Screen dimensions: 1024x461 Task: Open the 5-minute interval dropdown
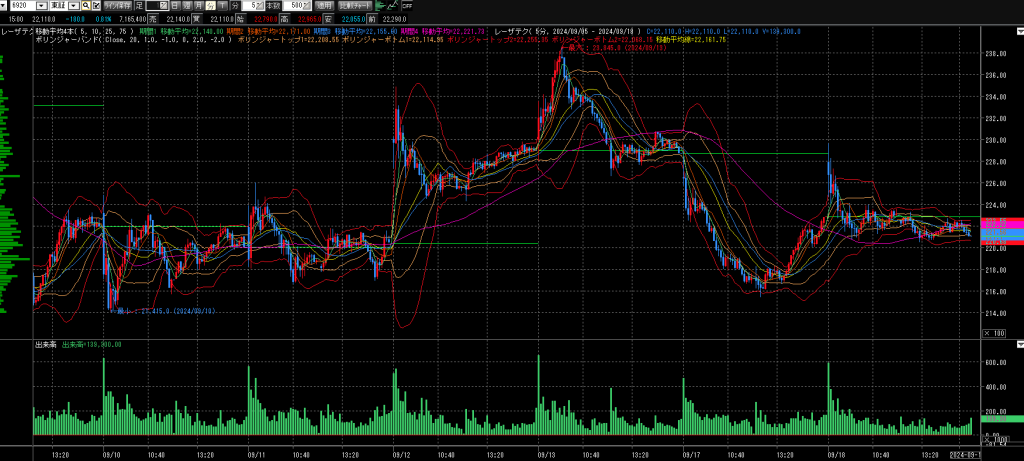point(261,6)
